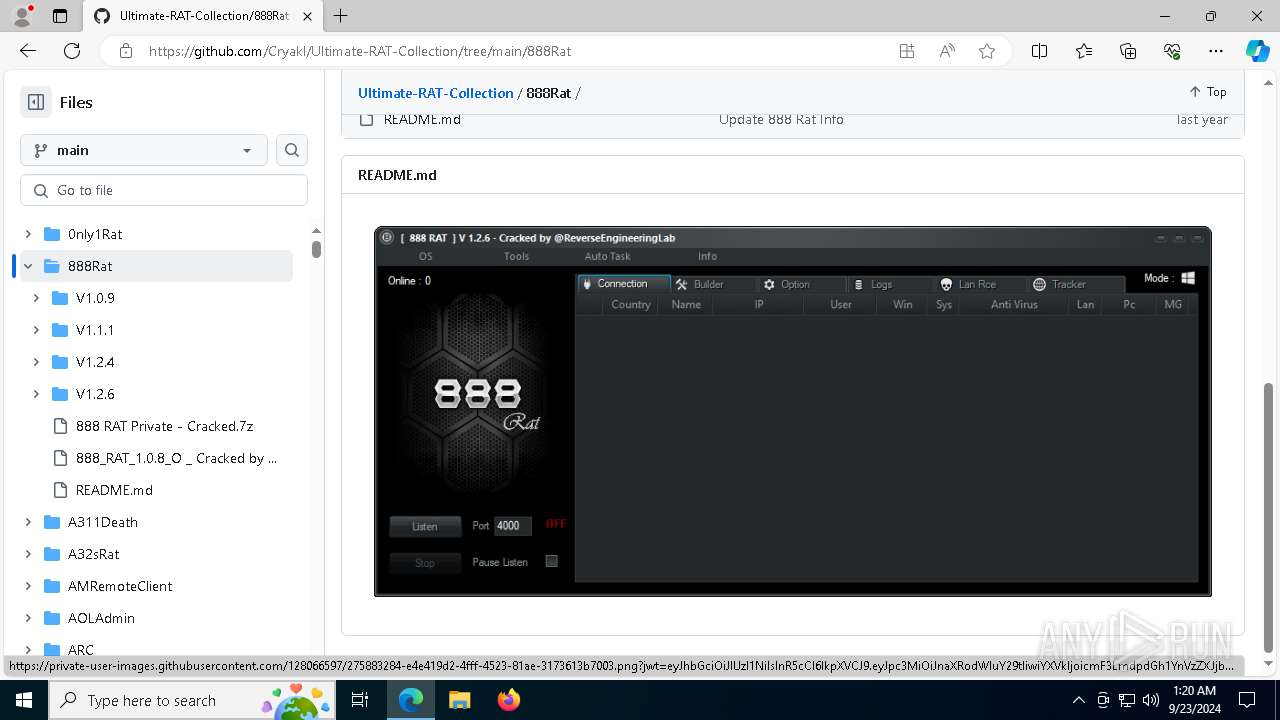The width and height of the screenshot is (1280, 720).
Task: View site information lock icon
Action: [x=126, y=51]
